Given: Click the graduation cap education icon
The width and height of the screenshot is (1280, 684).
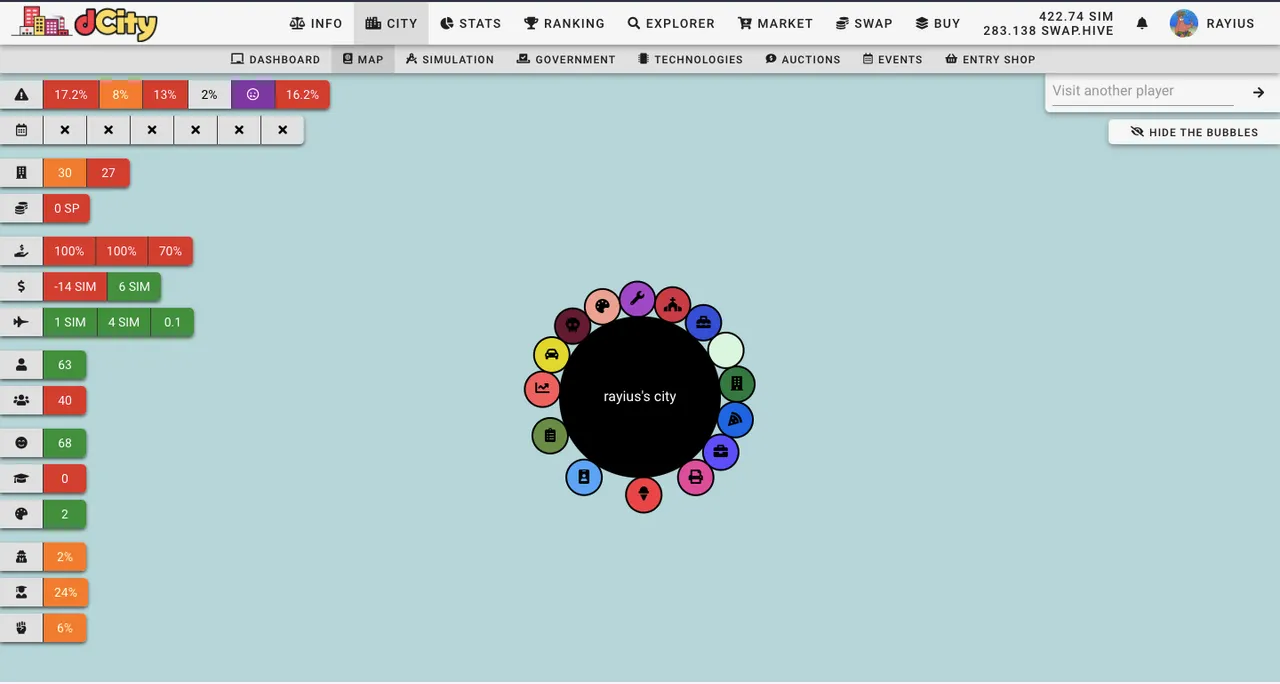Looking at the screenshot, I should pos(21,478).
